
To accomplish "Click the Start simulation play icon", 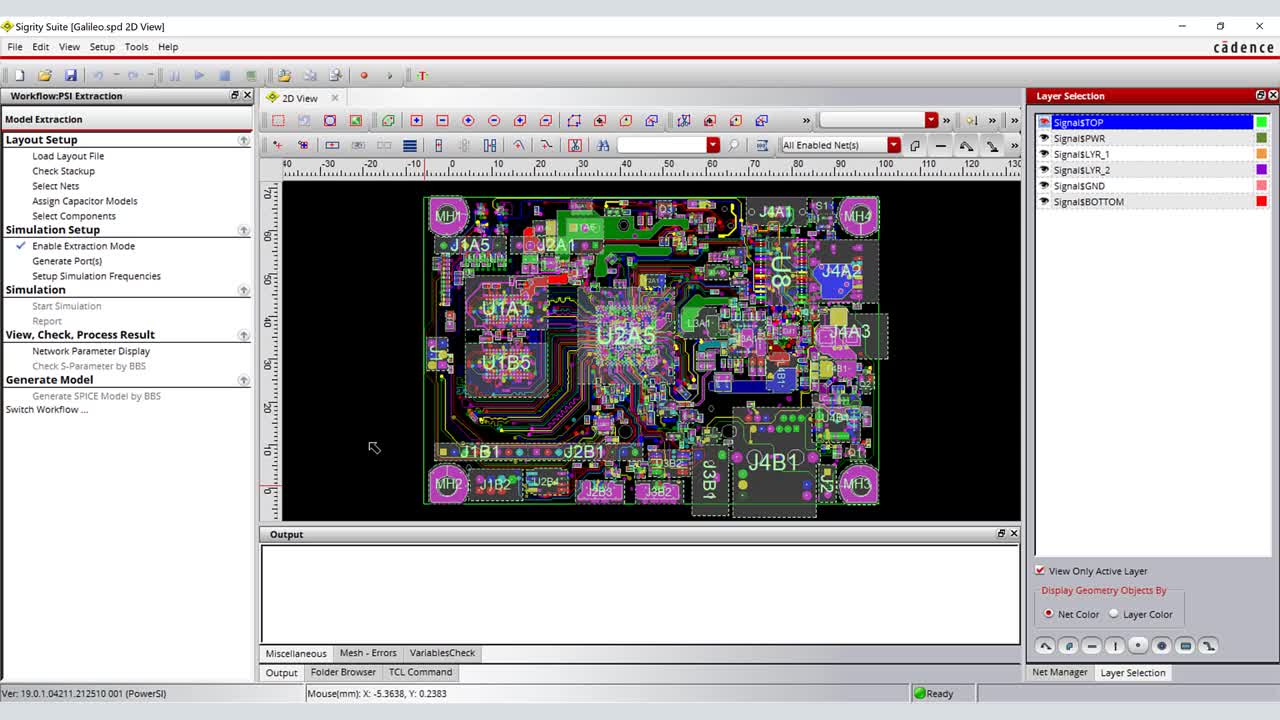I will coord(199,75).
